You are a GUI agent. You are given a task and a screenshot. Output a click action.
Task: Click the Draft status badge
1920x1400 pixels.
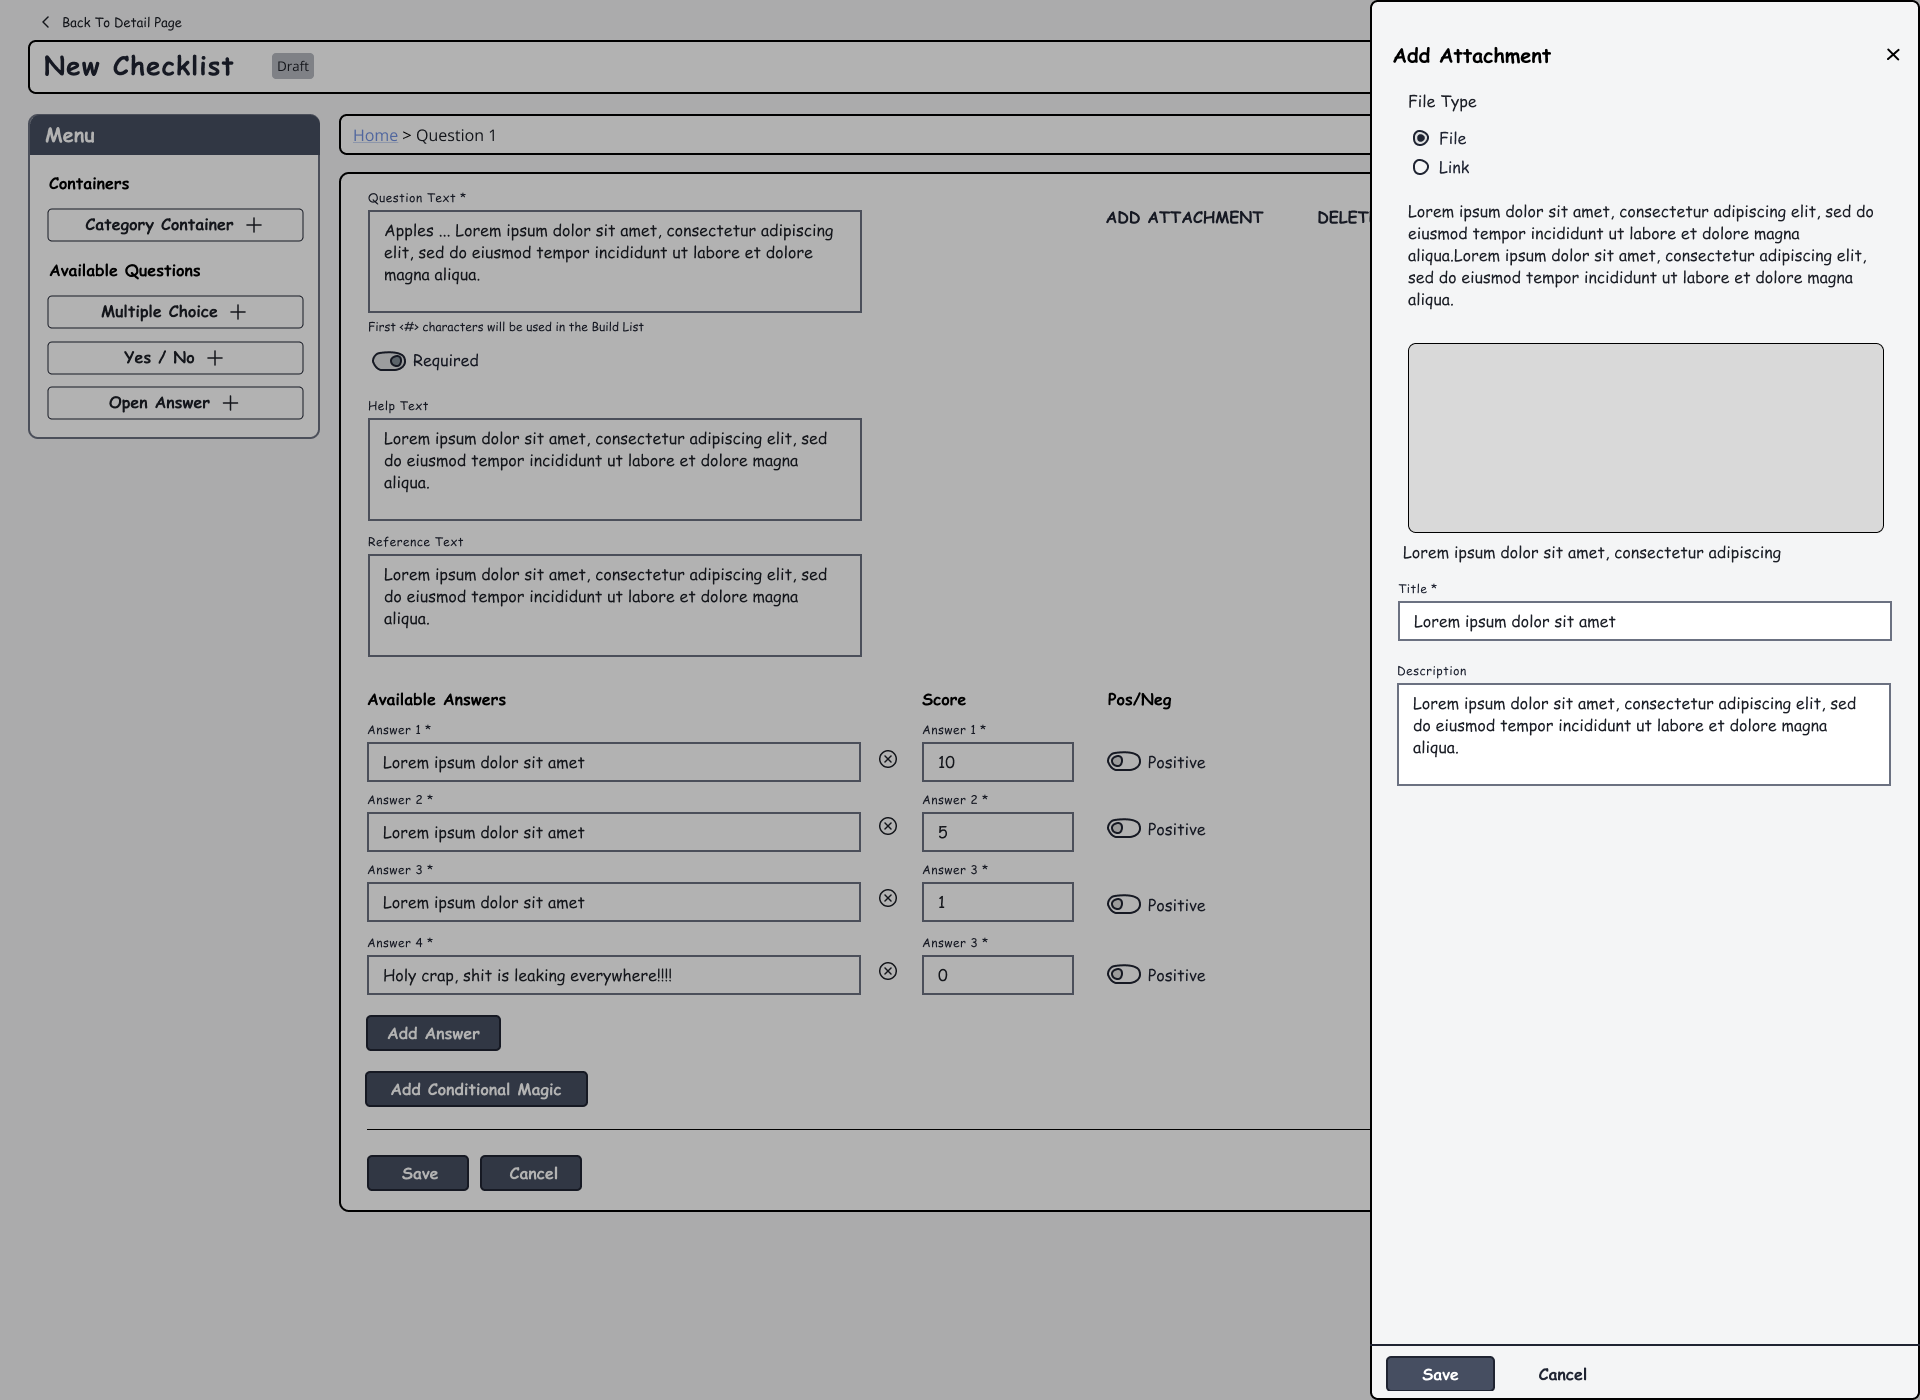pos(293,66)
